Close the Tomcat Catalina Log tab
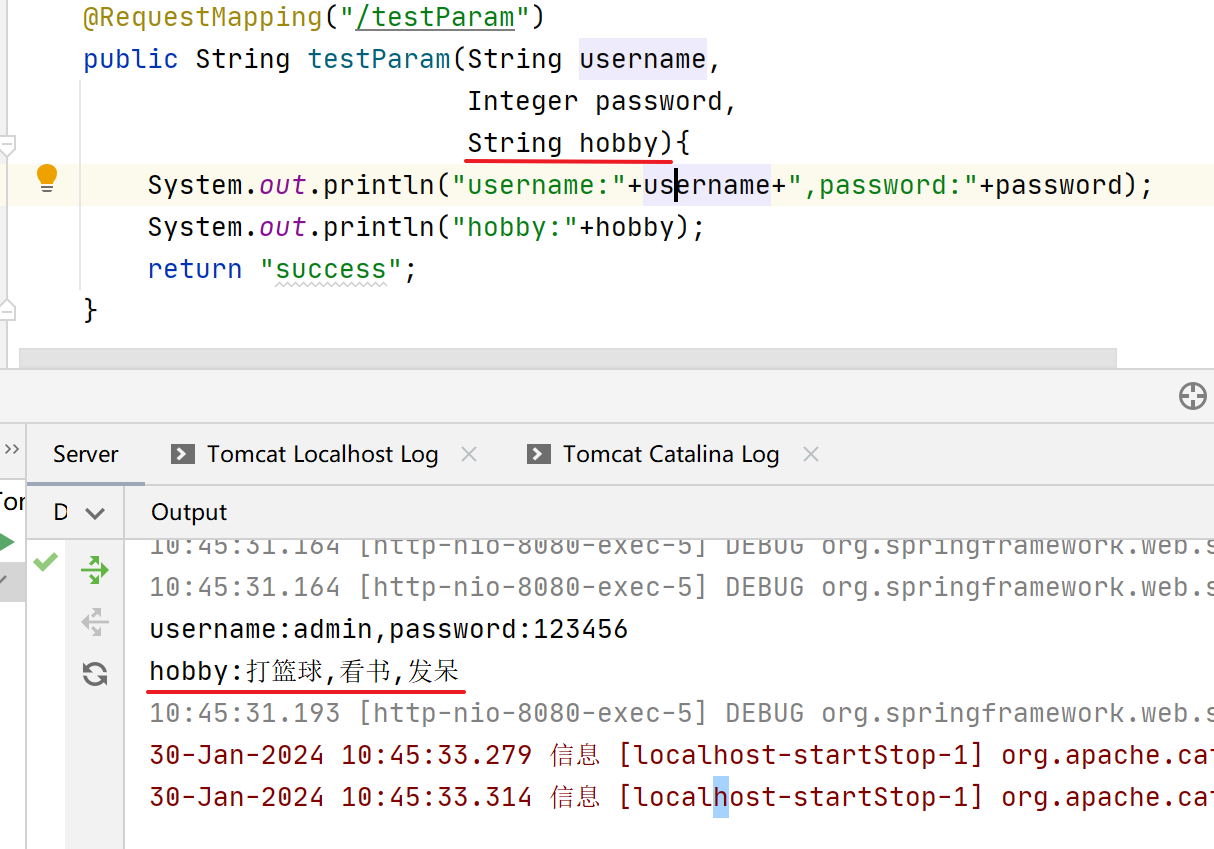The image size is (1214, 849). click(x=811, y=454)
